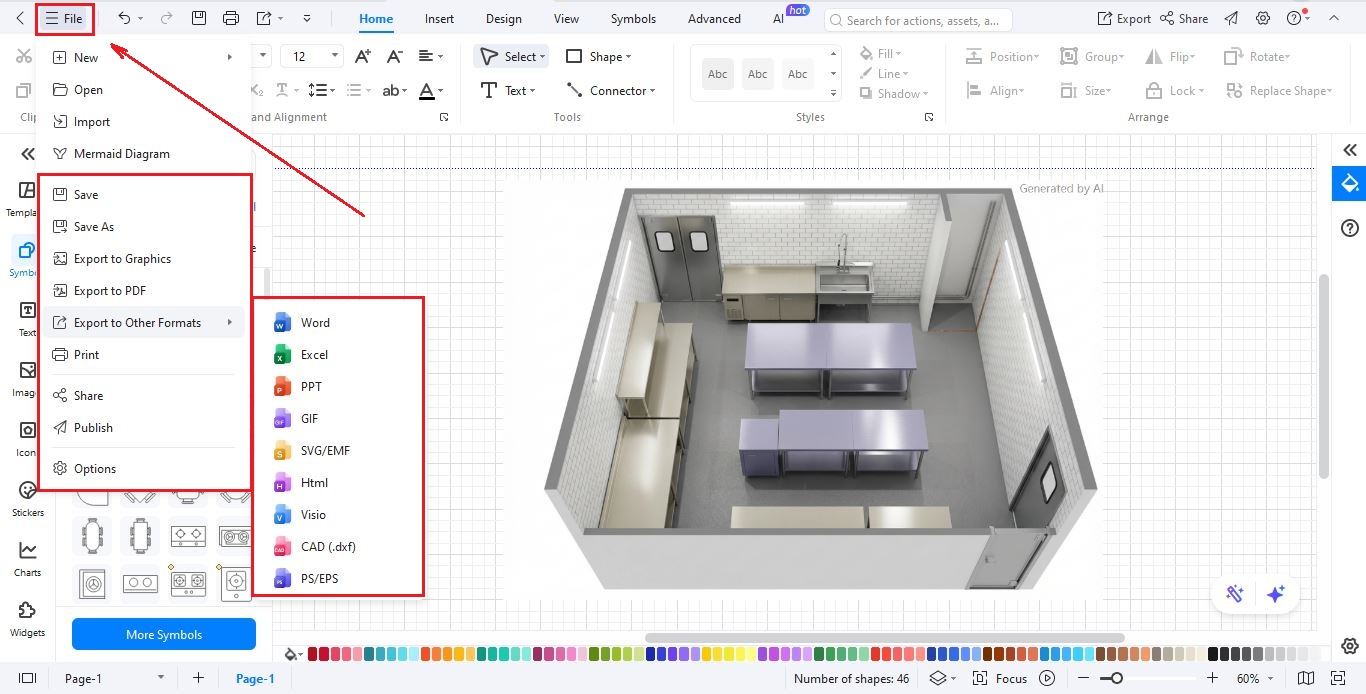Click the Share button at top right
This screenshot has width=1366, height=694.
(x=1184, y=18)
